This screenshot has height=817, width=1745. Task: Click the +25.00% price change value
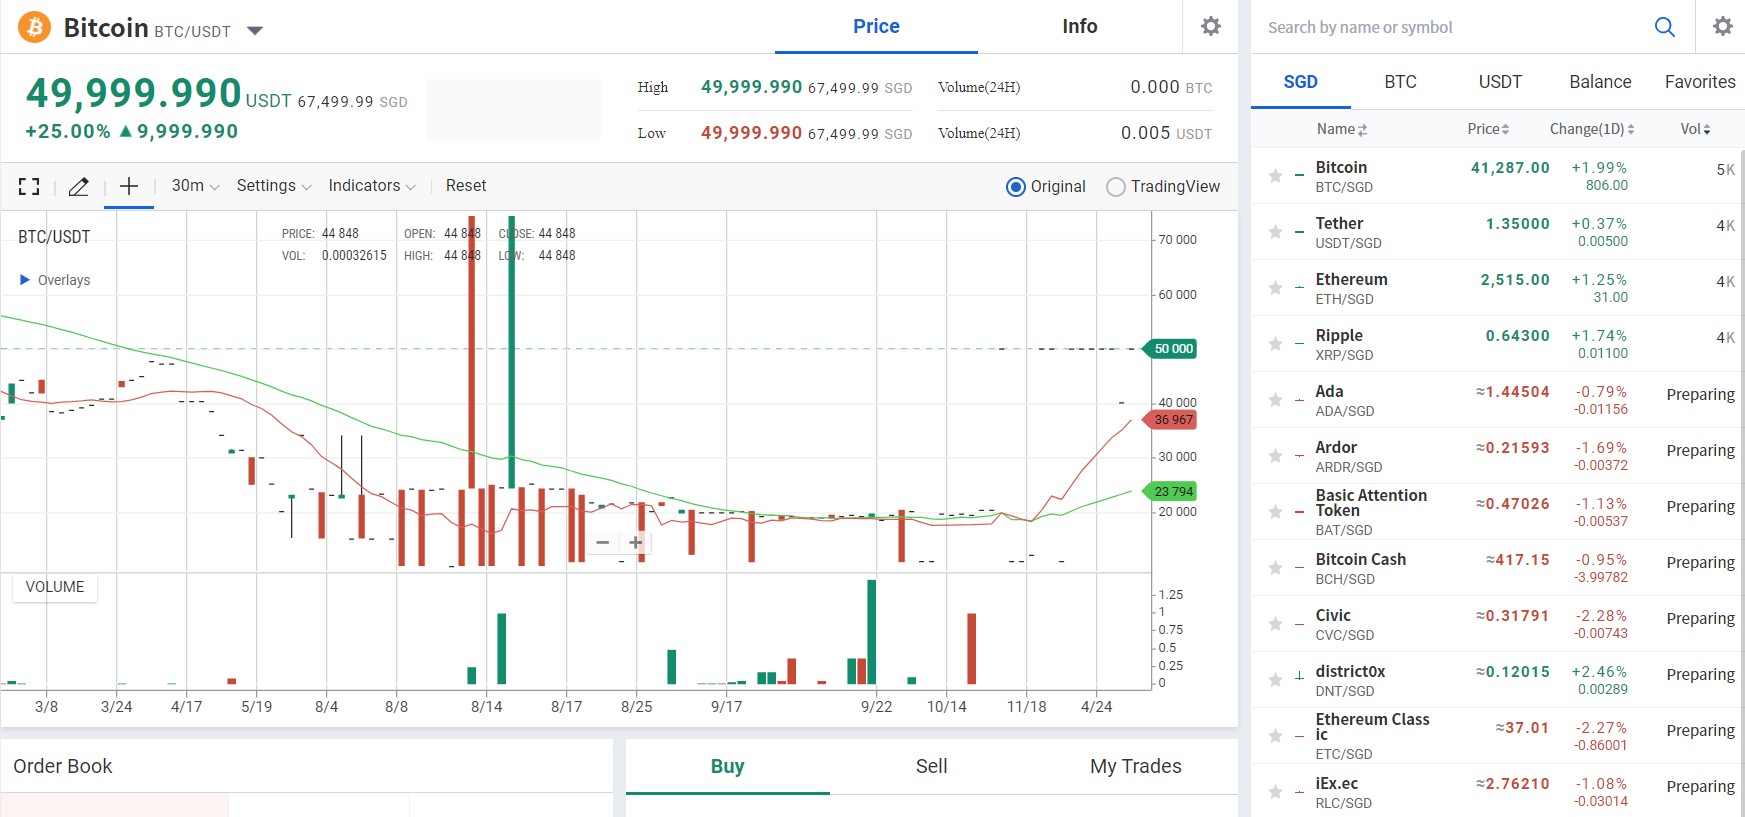click(x=68, y=131)
